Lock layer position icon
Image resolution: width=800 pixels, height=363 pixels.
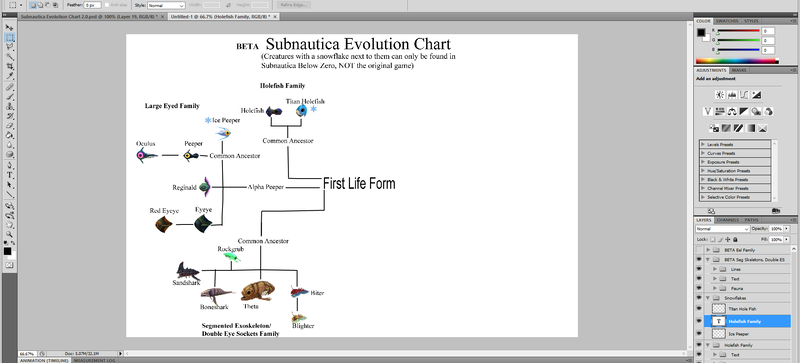728,239
